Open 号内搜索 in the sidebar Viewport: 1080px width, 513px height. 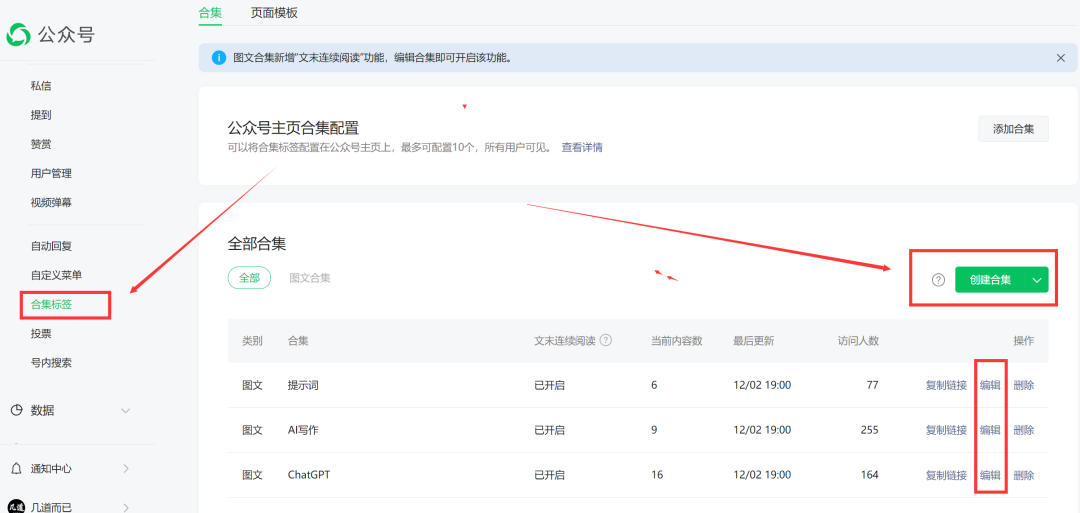(x=52, y=362)
